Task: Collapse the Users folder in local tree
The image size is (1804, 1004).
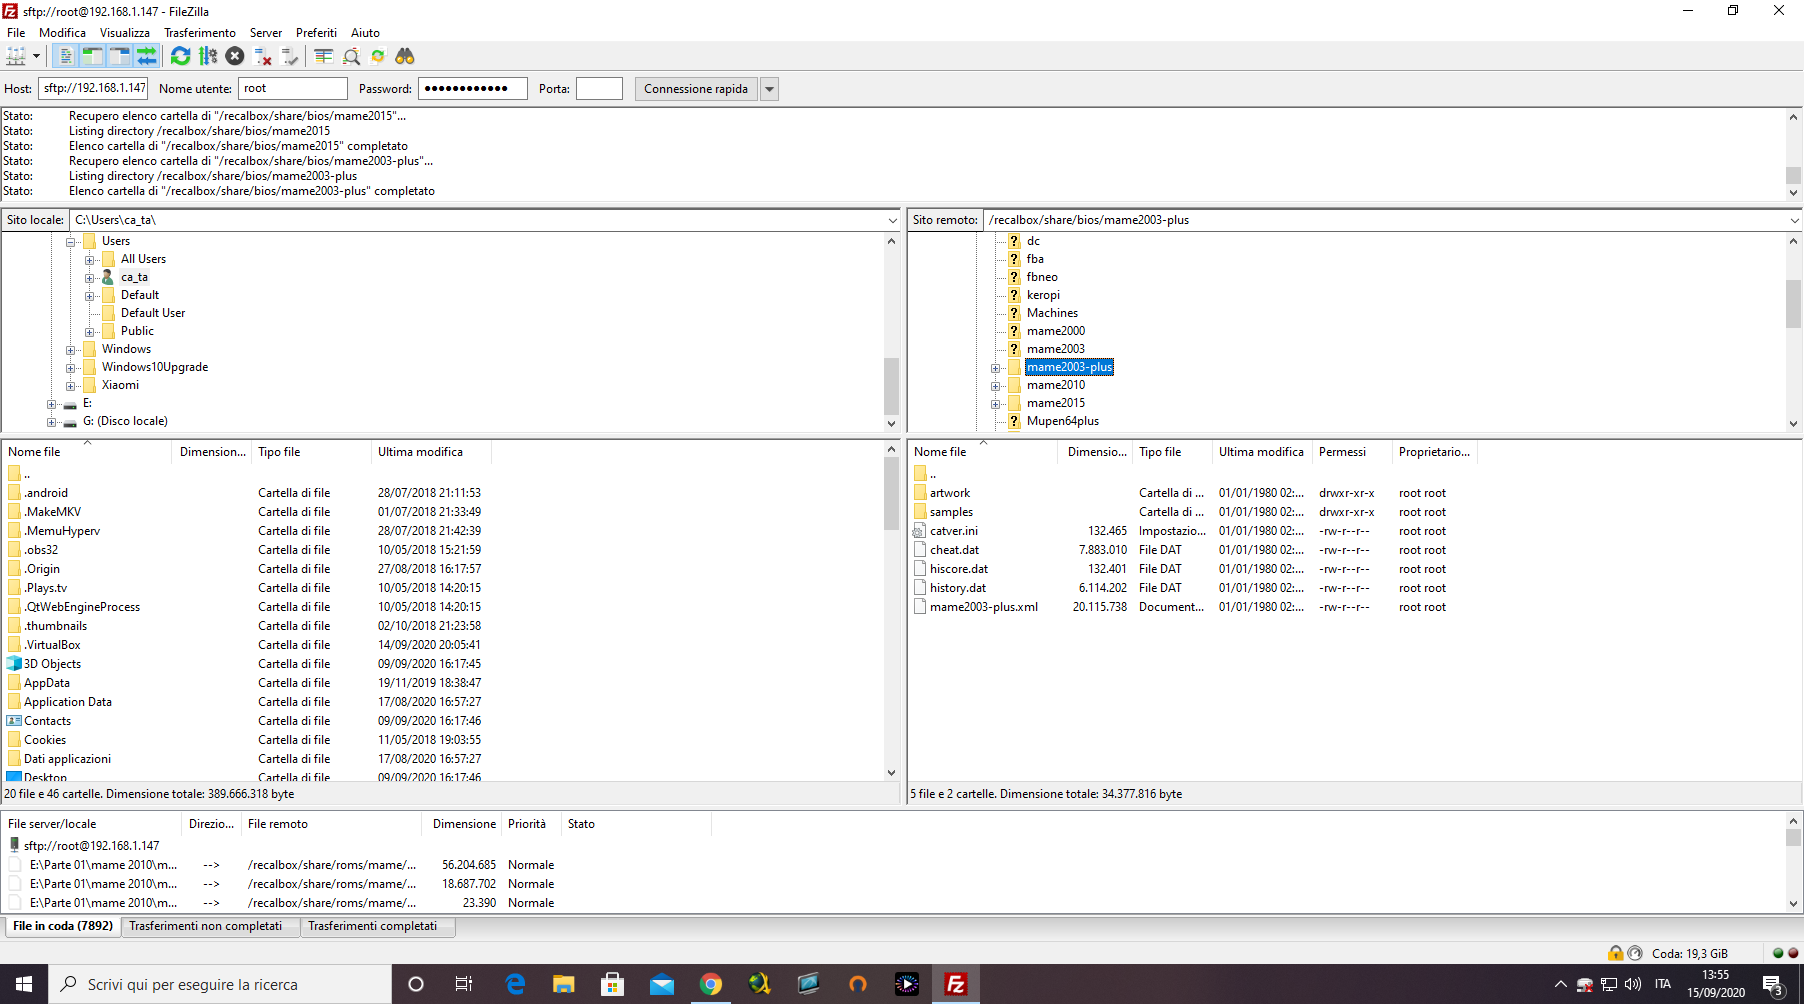Action: [x=71, y=242]
